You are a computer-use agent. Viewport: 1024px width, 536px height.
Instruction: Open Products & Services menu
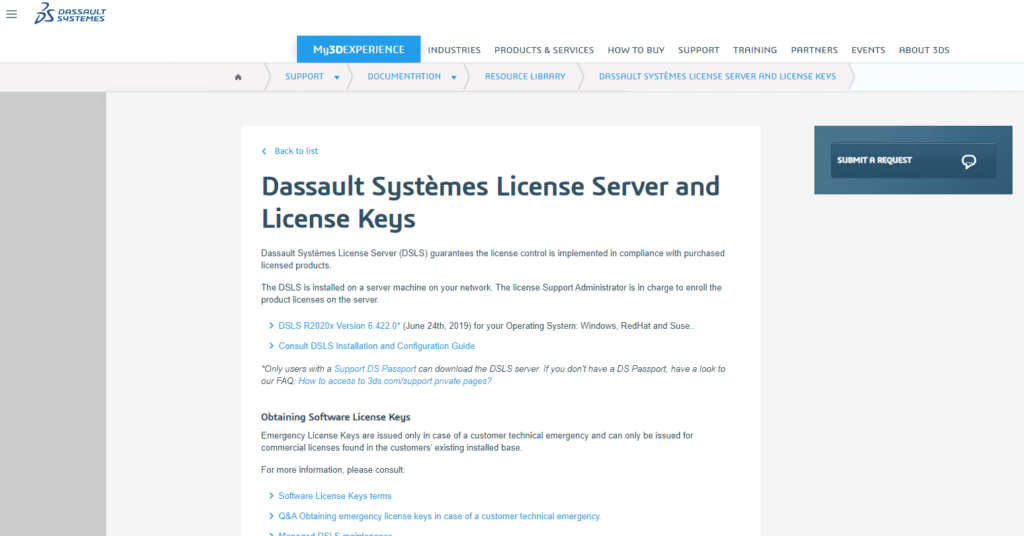point(544,50)
